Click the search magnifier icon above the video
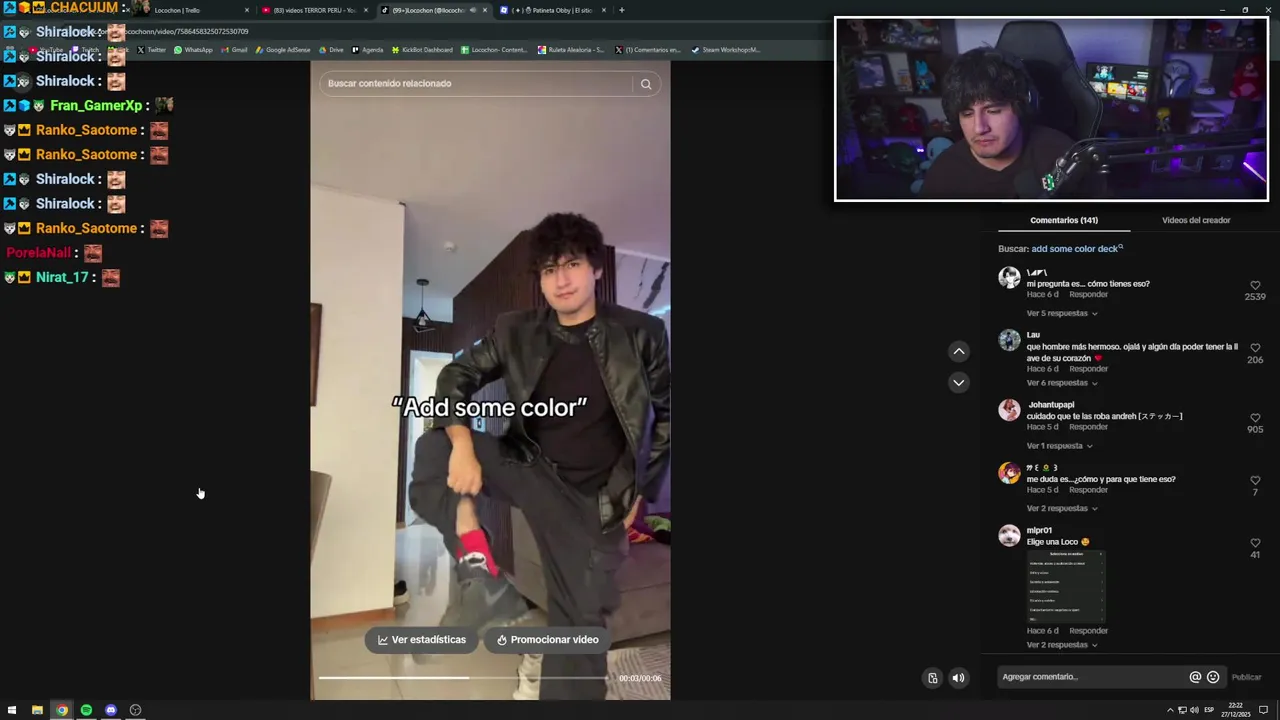 click(x=646, y=84)
